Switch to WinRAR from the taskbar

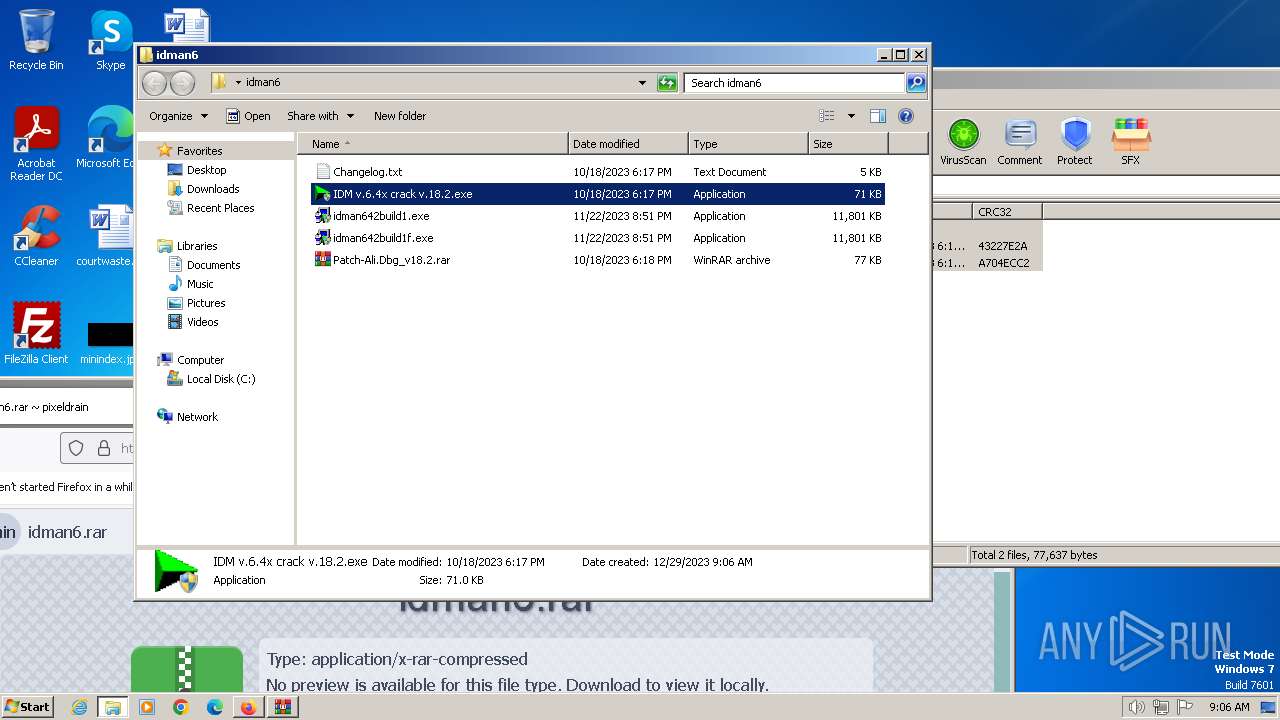coord(282,707)
